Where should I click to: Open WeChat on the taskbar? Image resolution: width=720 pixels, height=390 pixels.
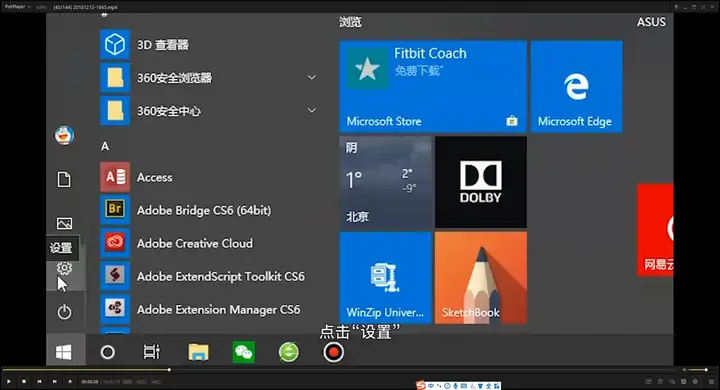click(x=243, y=352)
